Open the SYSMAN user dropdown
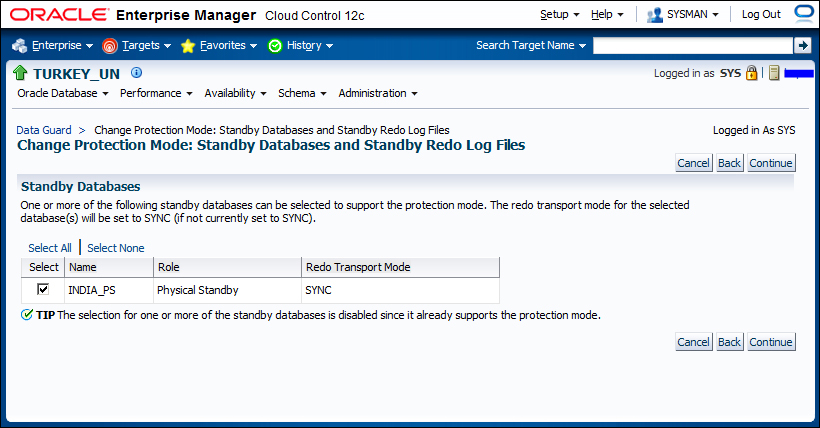This screenshot has height=428, width=820. tap(692, 14)
